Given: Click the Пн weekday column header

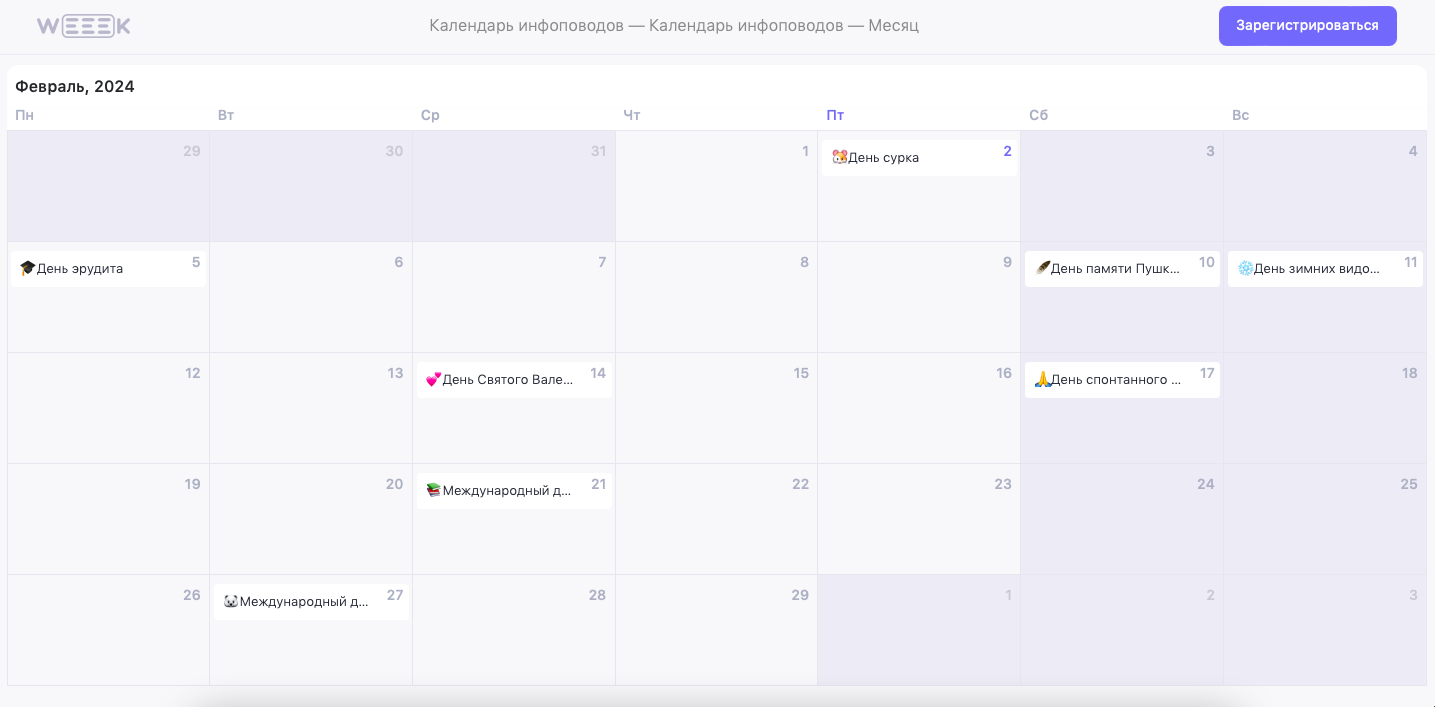Looking at the screenshot, I should pyautogui.click(x=25, y=116).
